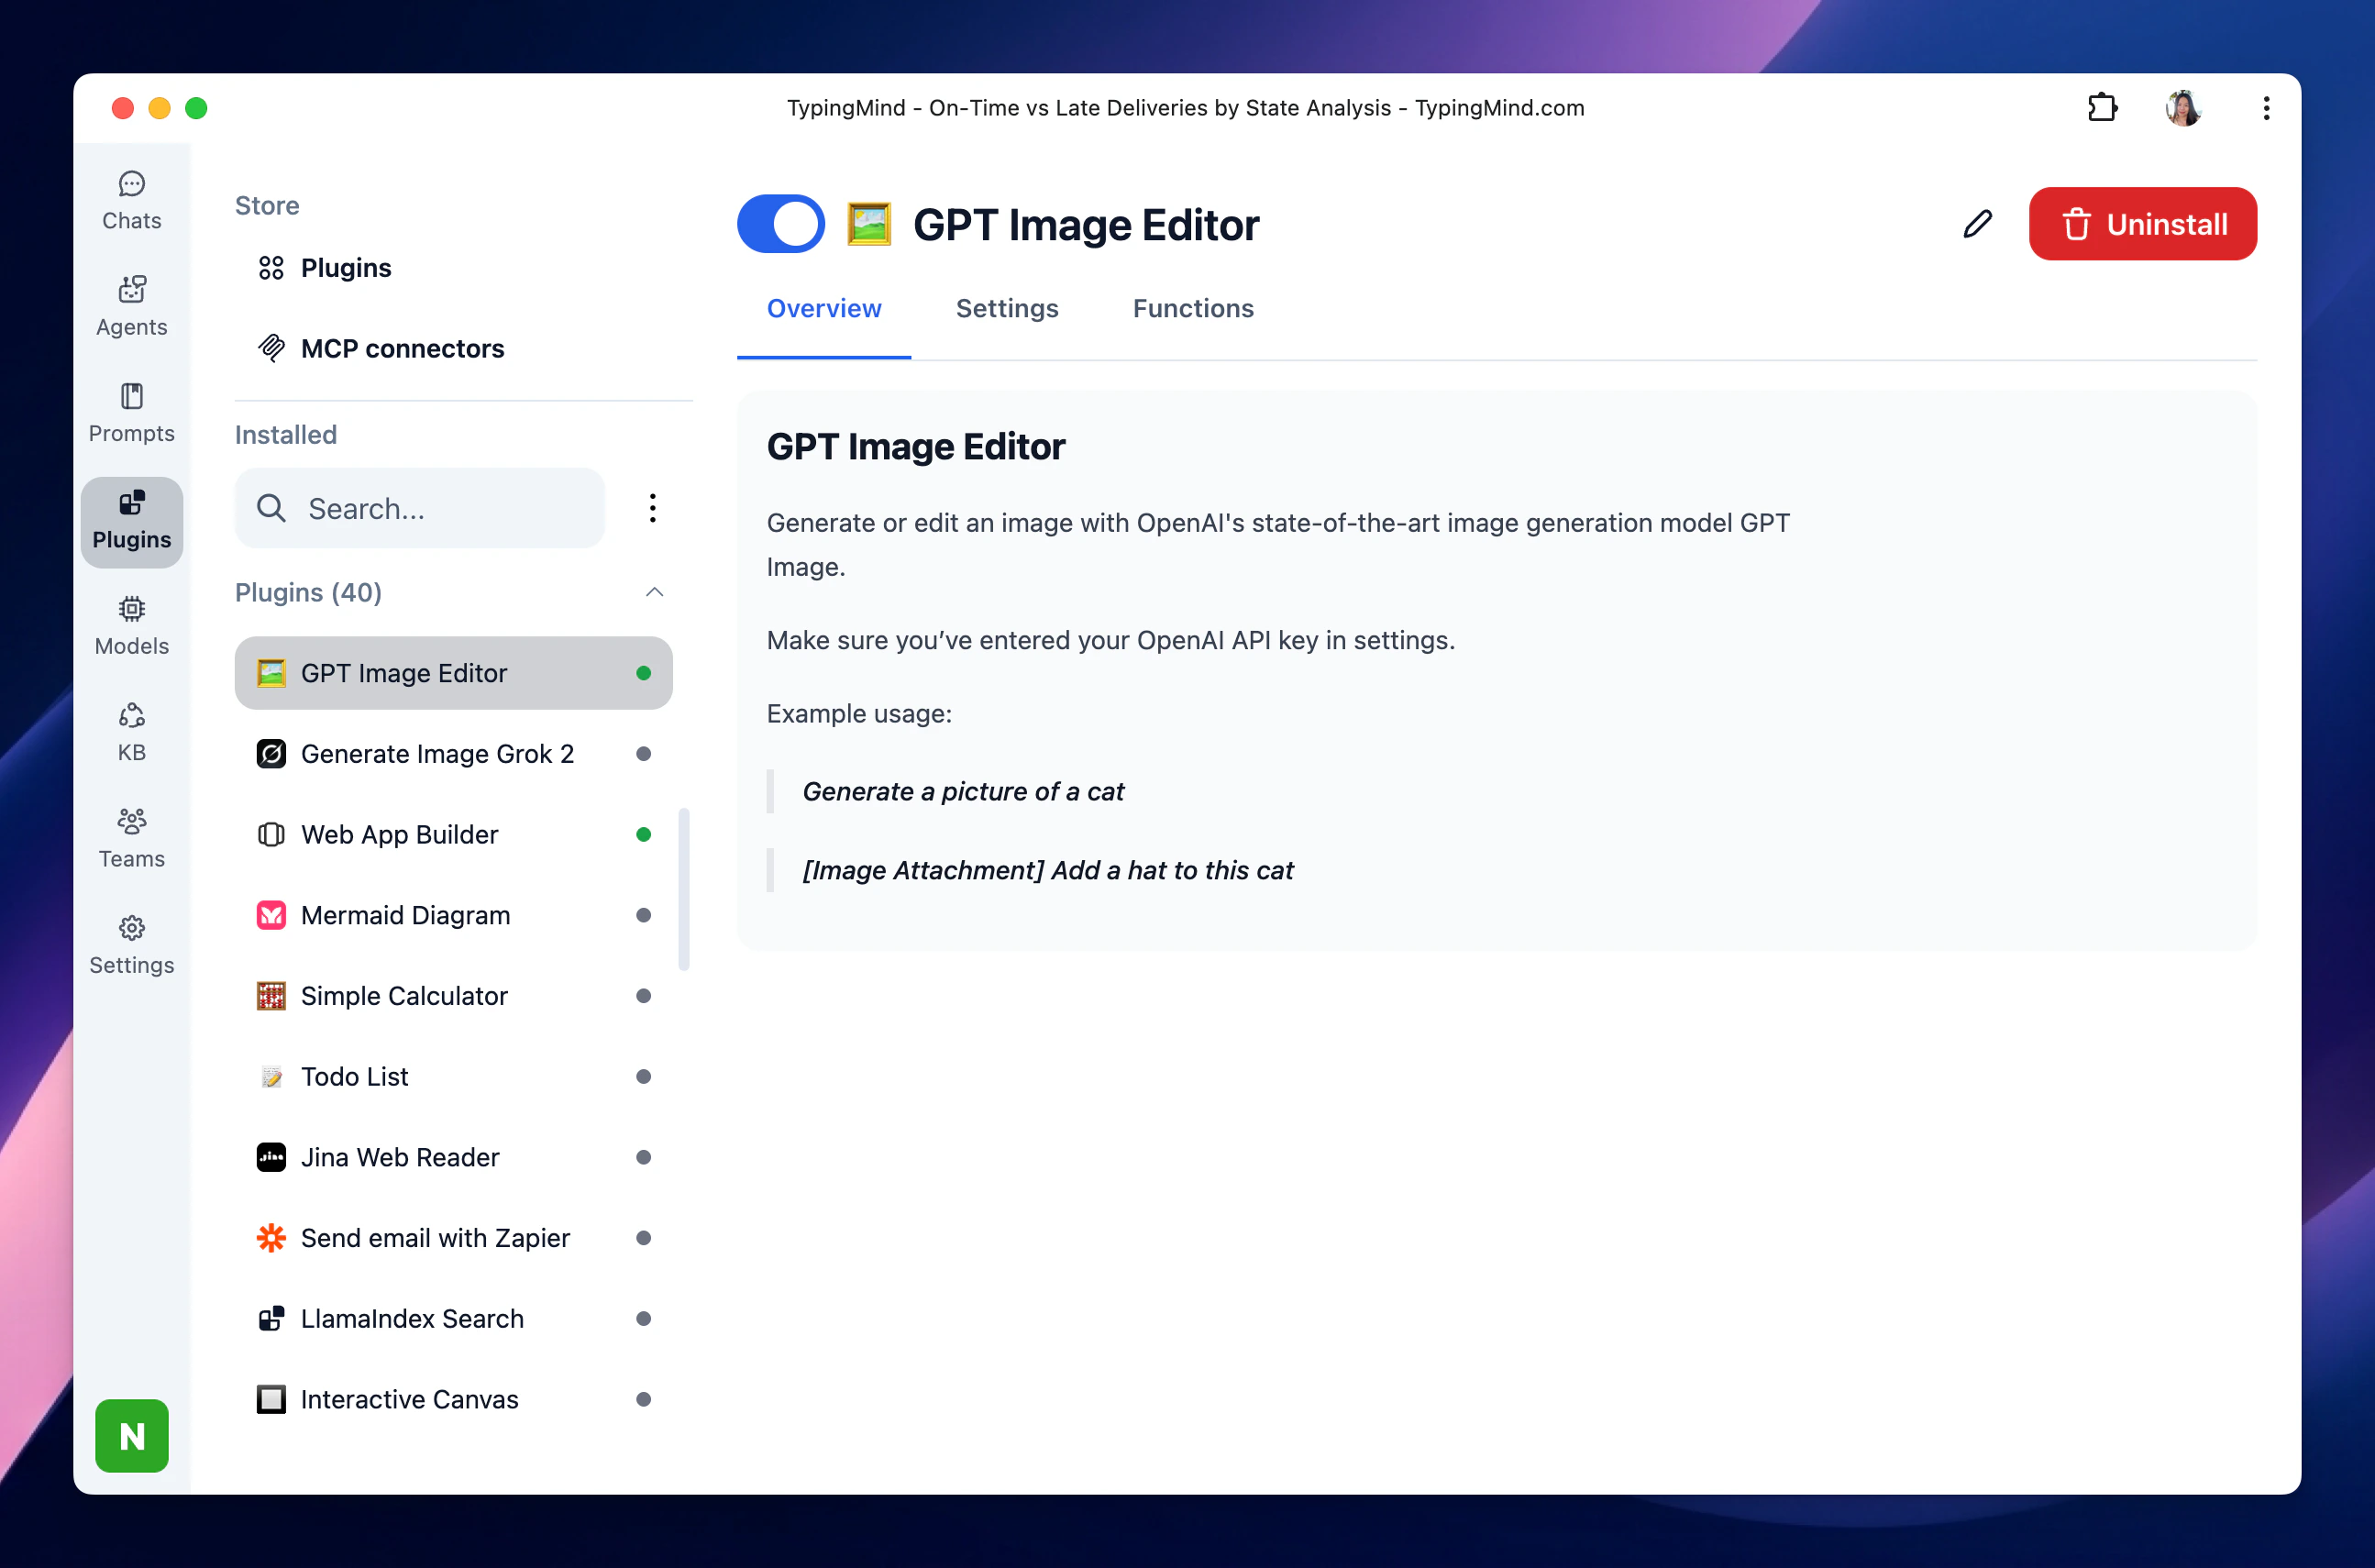Click the gray status dot for Send email with Zapier
Image resolution: width=2375 pixels, height=1568 pixels.
[x=643, y=1238]
